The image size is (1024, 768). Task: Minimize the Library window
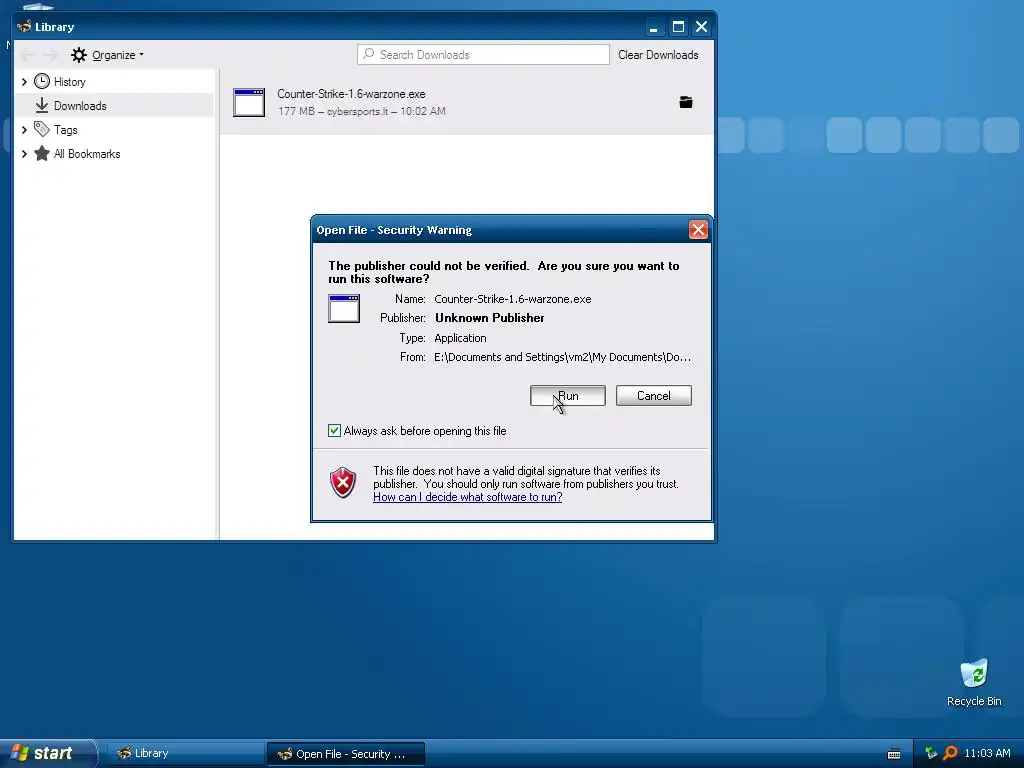pos(653,27)
